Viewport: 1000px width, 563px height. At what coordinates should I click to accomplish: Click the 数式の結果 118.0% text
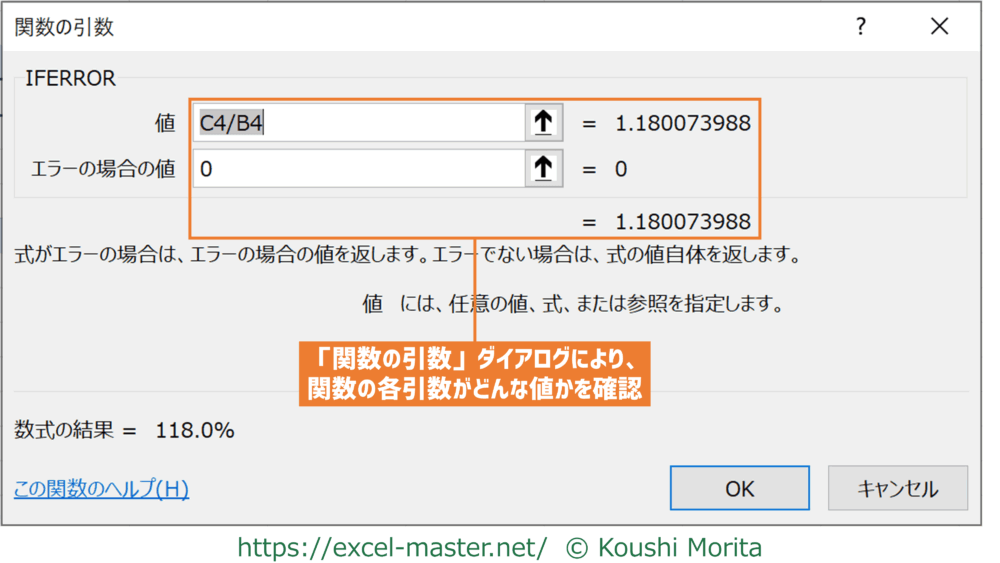click(125, 431)
